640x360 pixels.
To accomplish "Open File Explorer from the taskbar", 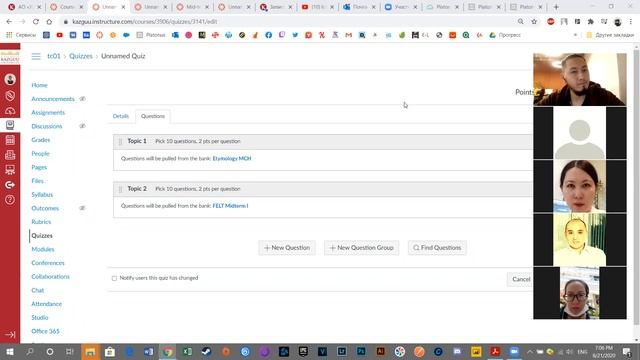I will click(90, 352).
